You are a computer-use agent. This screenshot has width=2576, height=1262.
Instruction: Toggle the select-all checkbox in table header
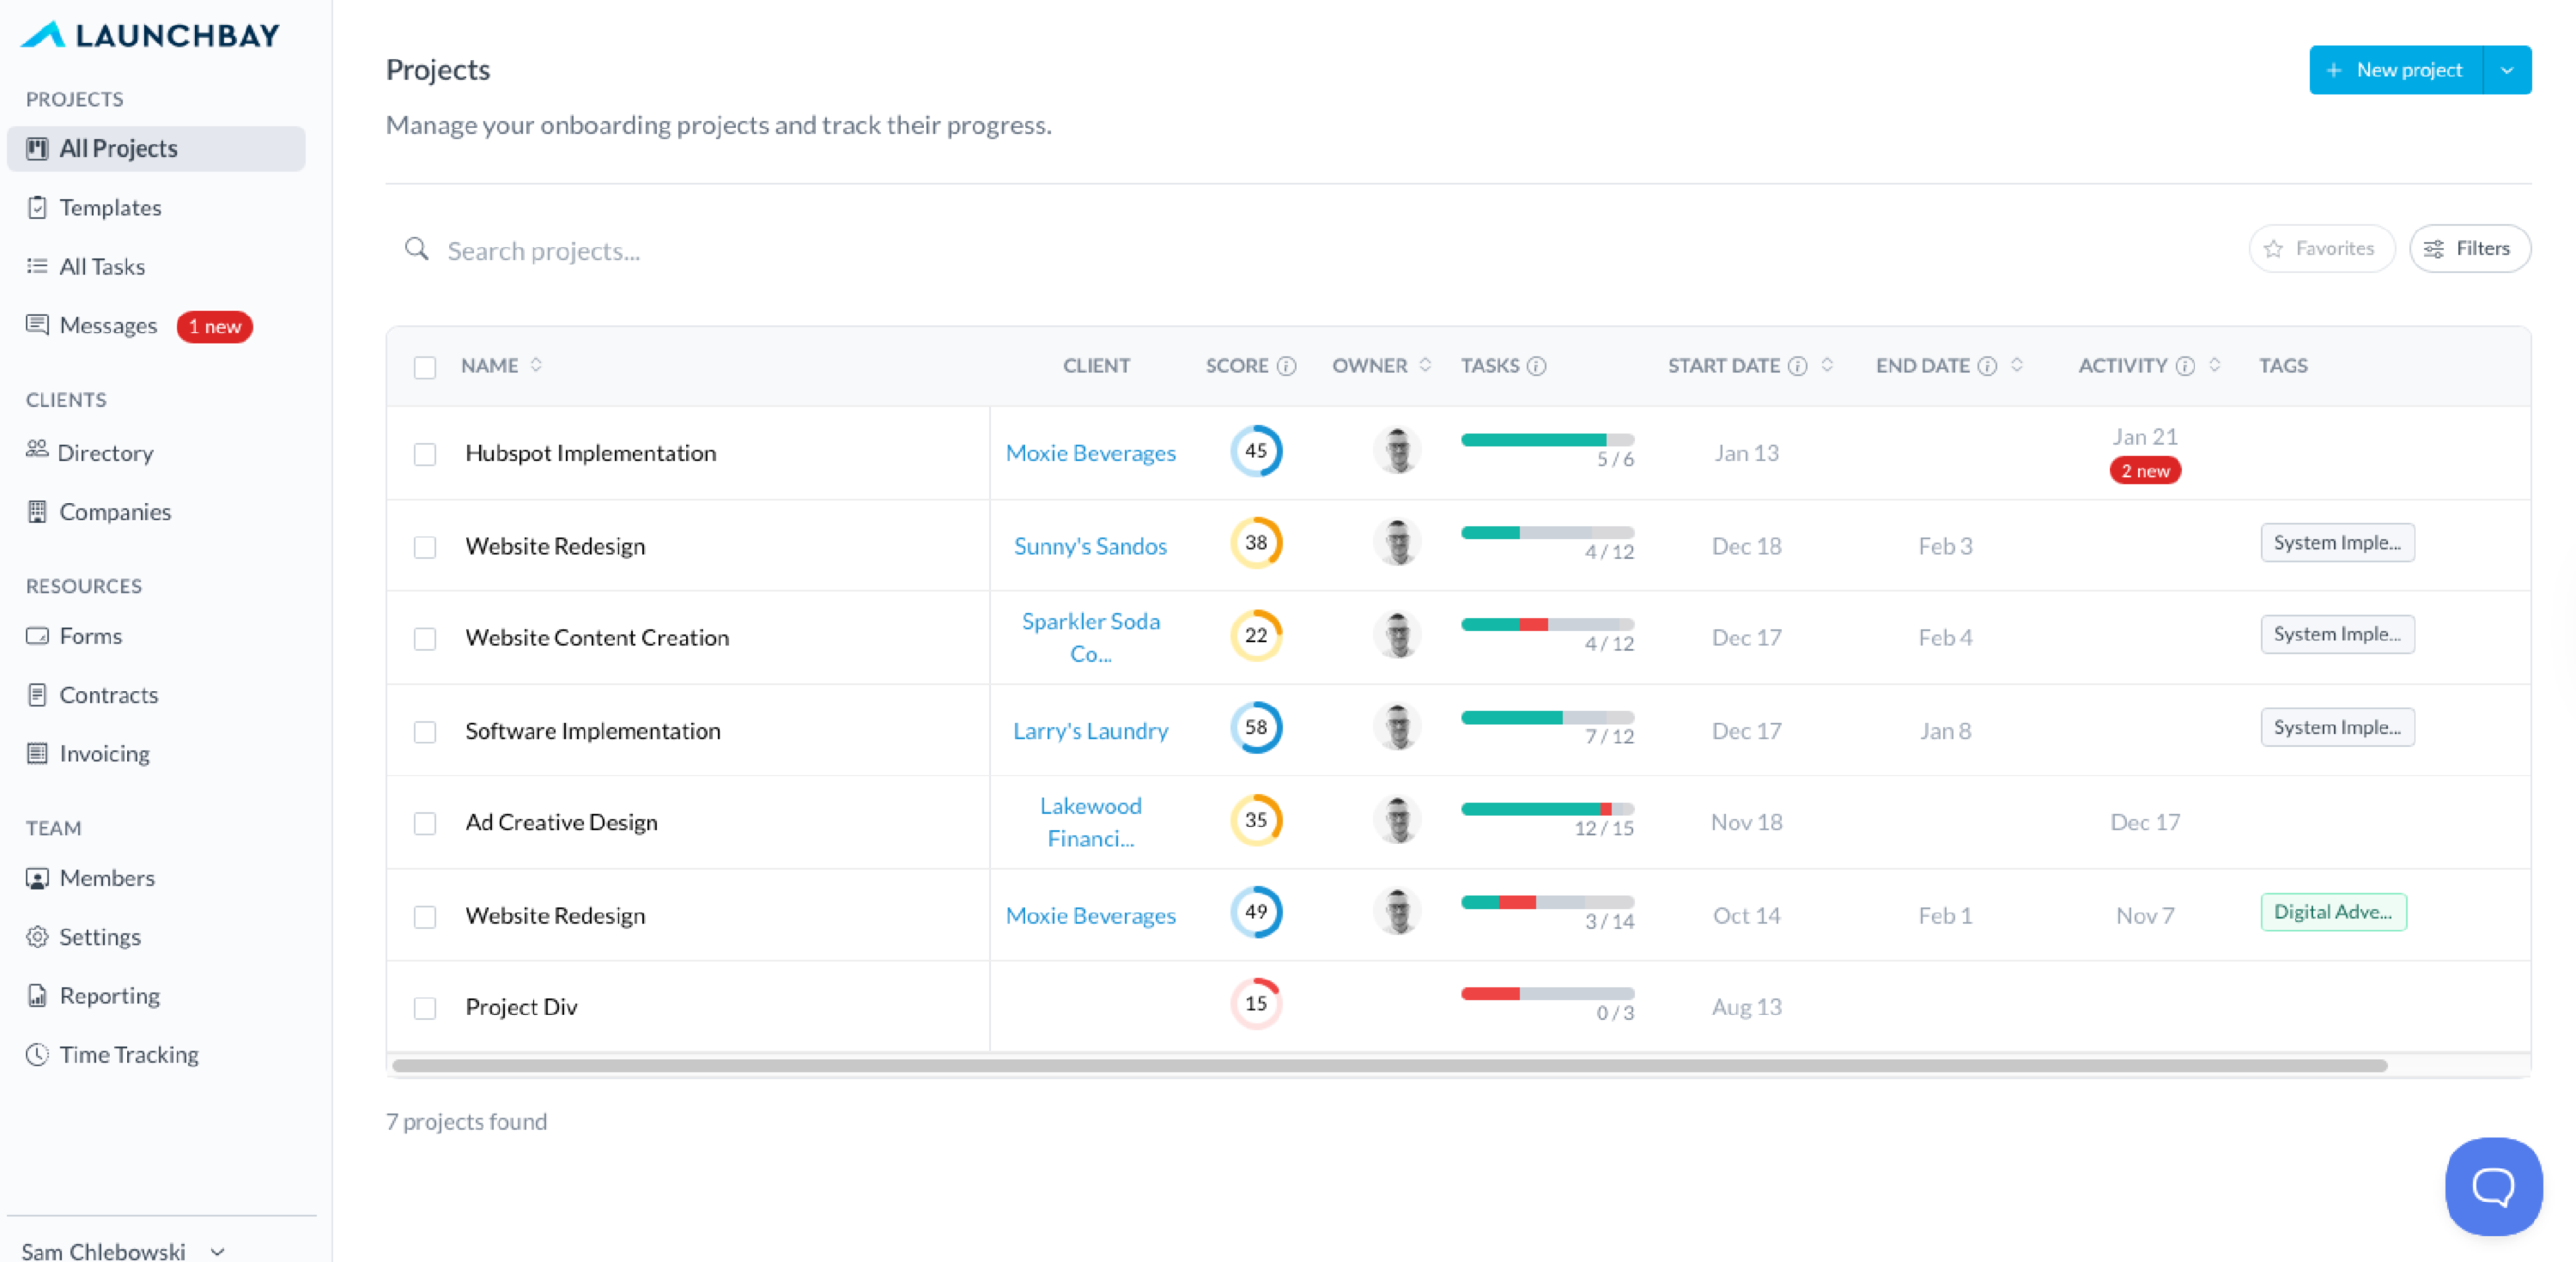[x=425, y=367]
